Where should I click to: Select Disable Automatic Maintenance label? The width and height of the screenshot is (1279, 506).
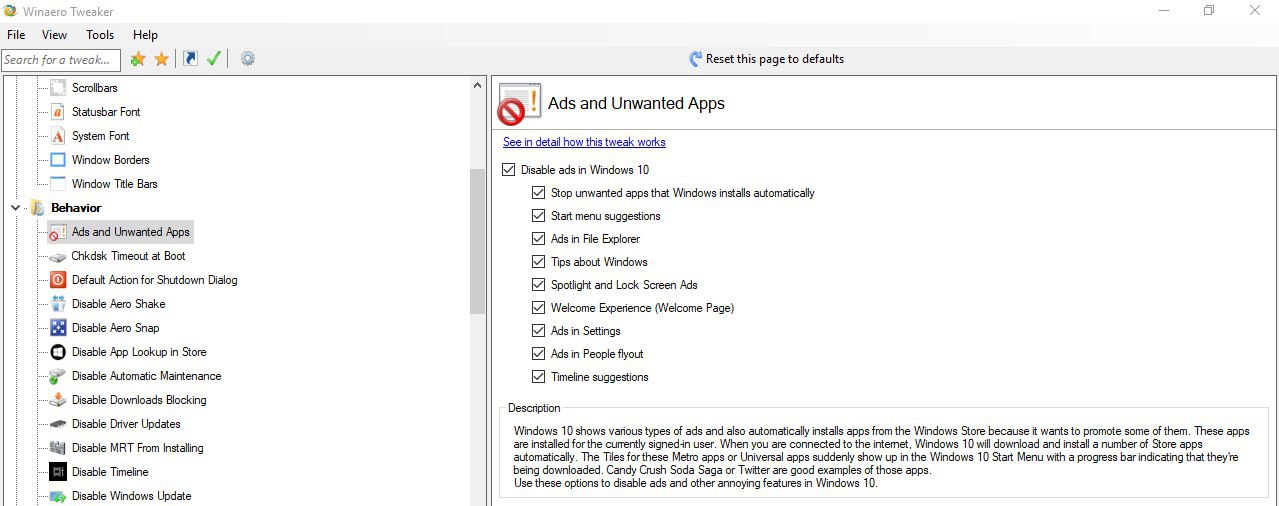pyautogui.click(x=147, y=376)
